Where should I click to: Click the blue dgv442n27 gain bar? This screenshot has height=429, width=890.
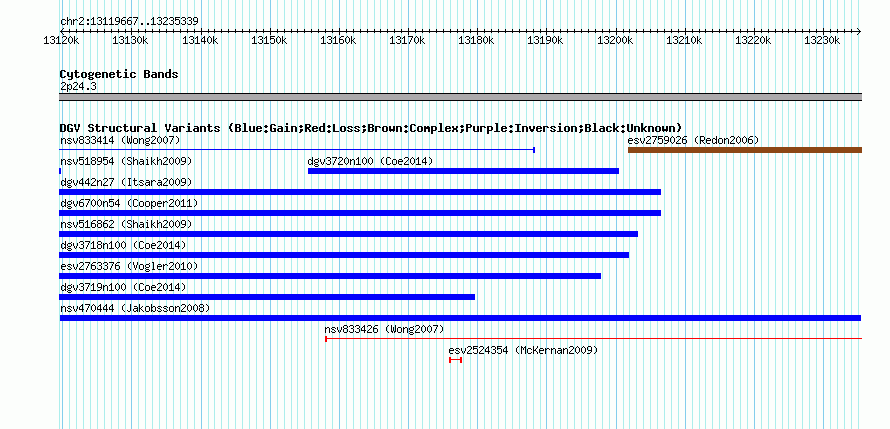pyautogui.click(x=360, y=192)
